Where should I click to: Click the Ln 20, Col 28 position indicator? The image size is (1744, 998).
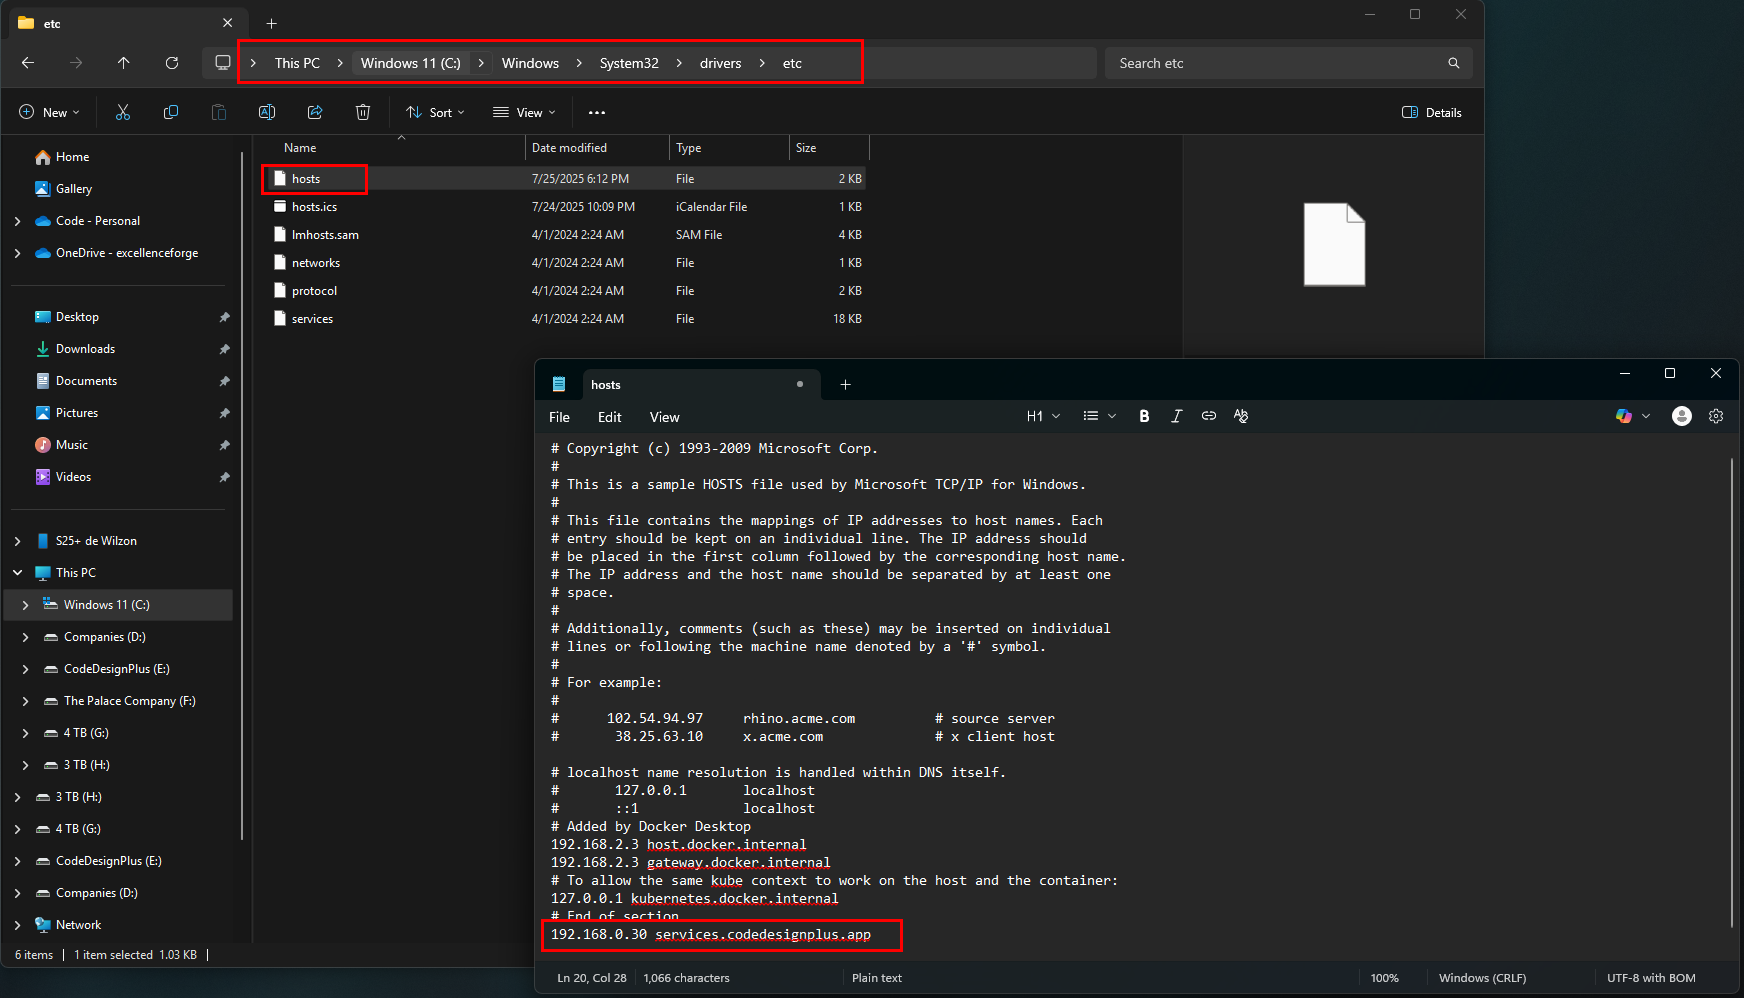[x=592, y=978]
